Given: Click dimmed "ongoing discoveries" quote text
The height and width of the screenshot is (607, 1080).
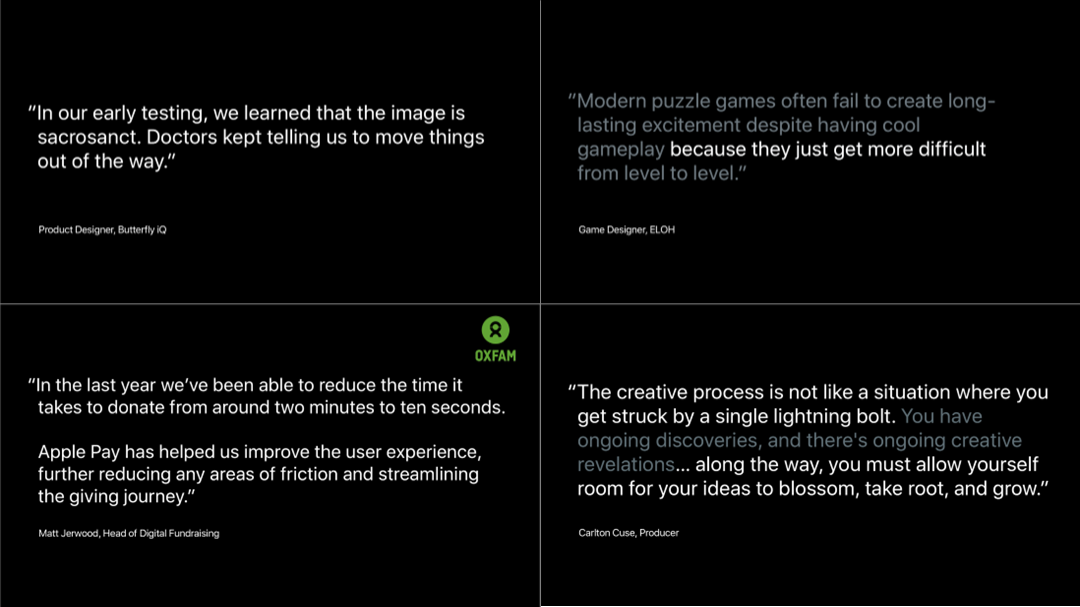Looking at the screenshot, I should 800,440.
